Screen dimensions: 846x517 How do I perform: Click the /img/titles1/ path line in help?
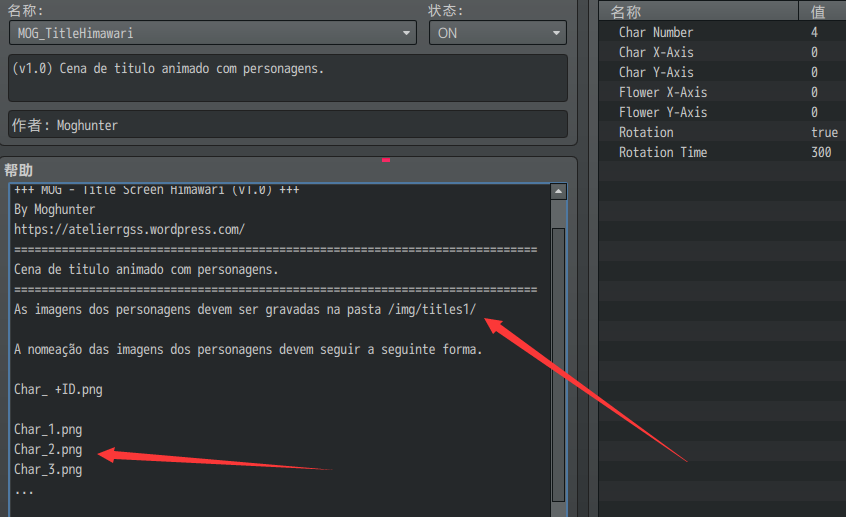pyautogui.click(x=245, y=309)
